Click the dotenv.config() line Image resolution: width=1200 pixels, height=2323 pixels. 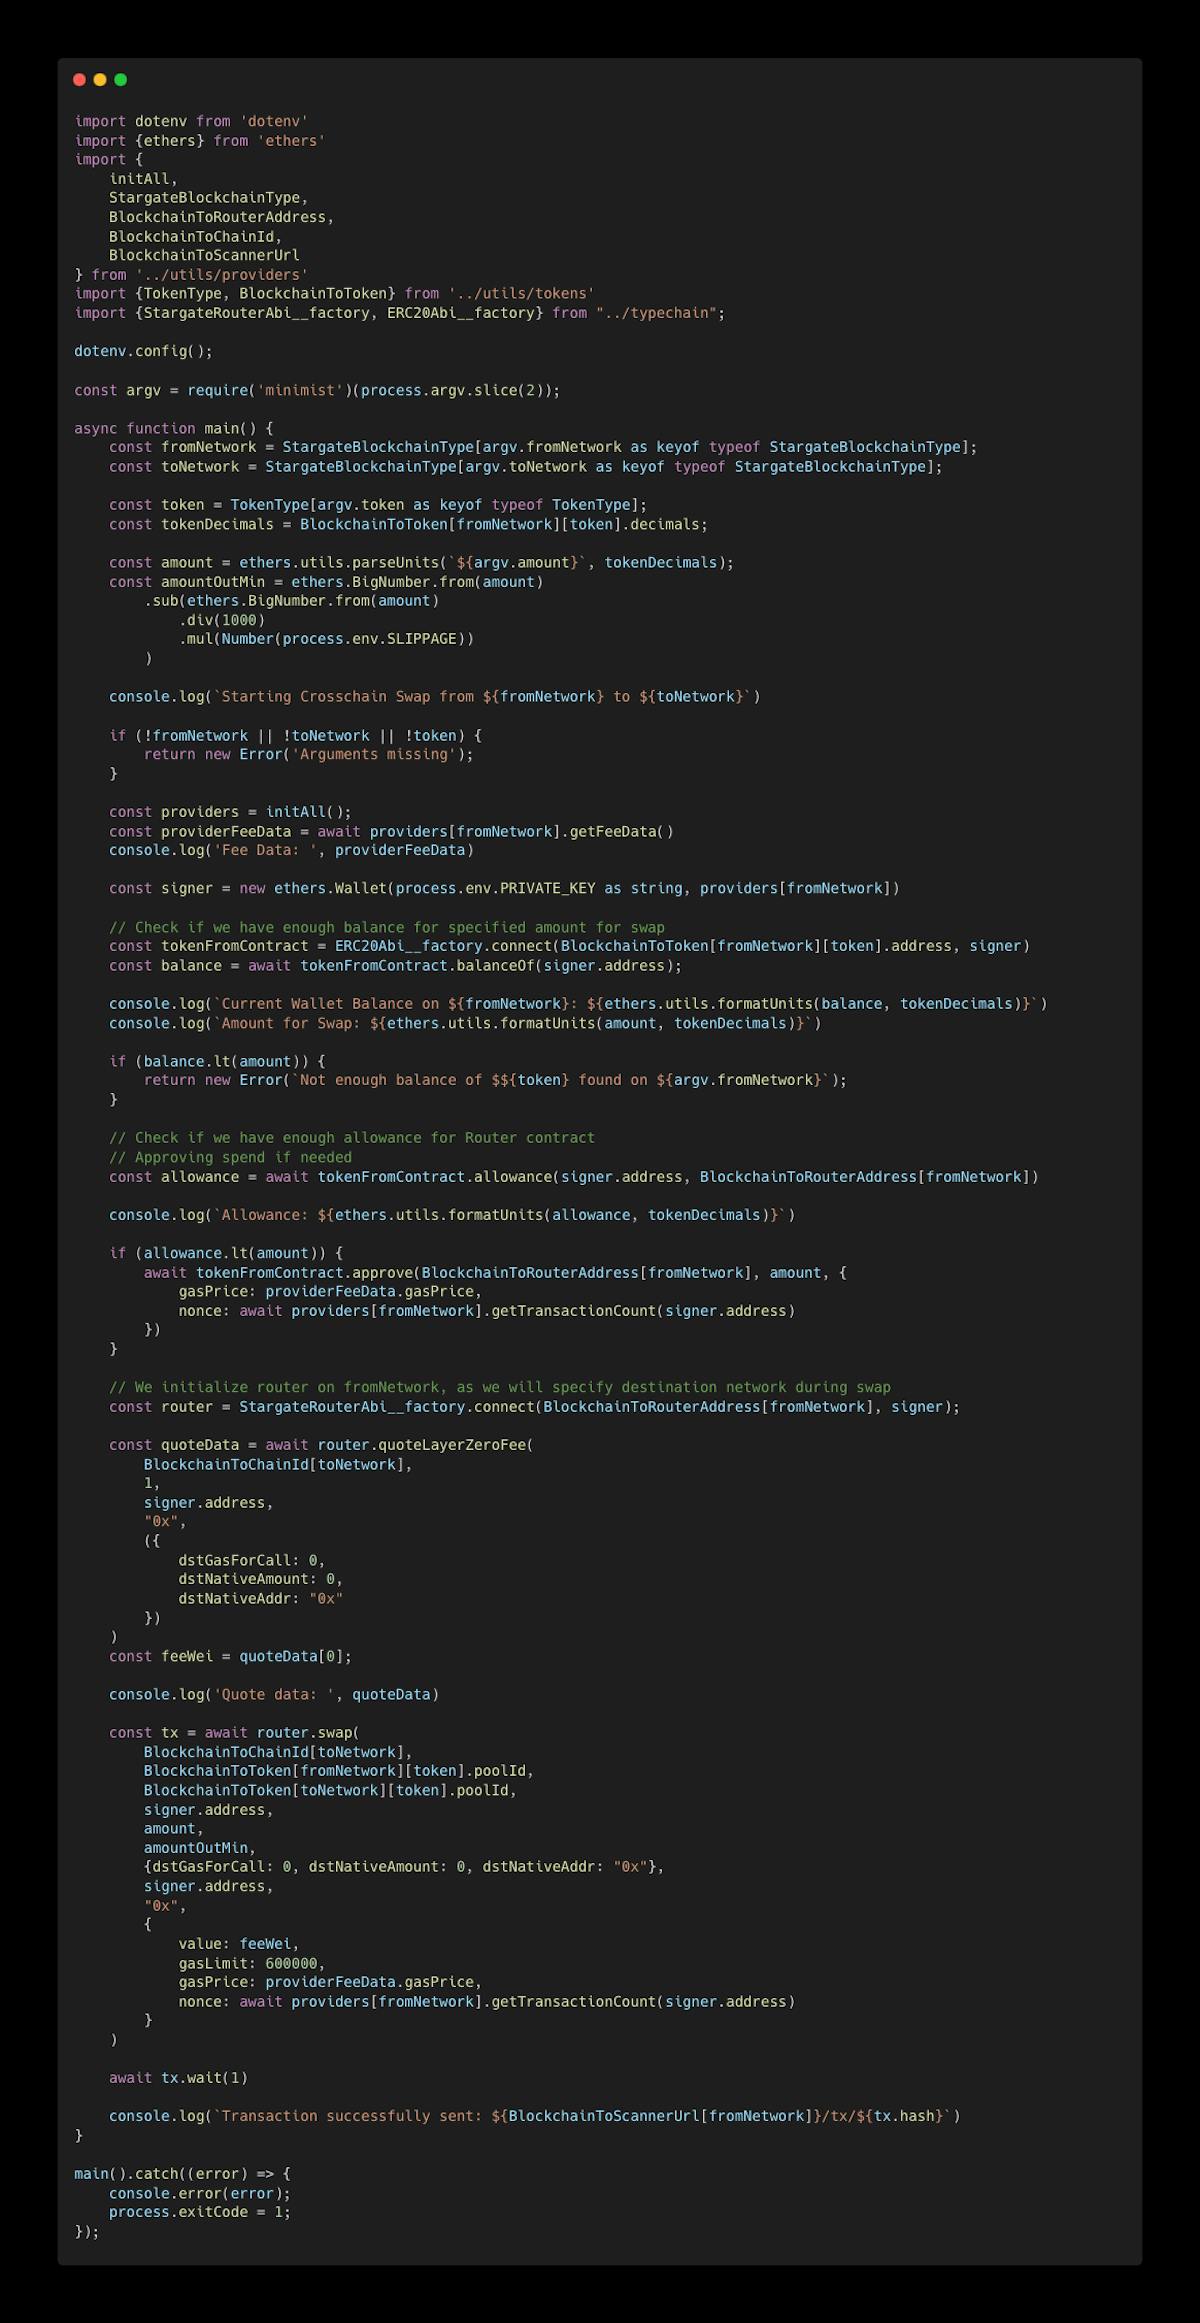pos(143,351)
